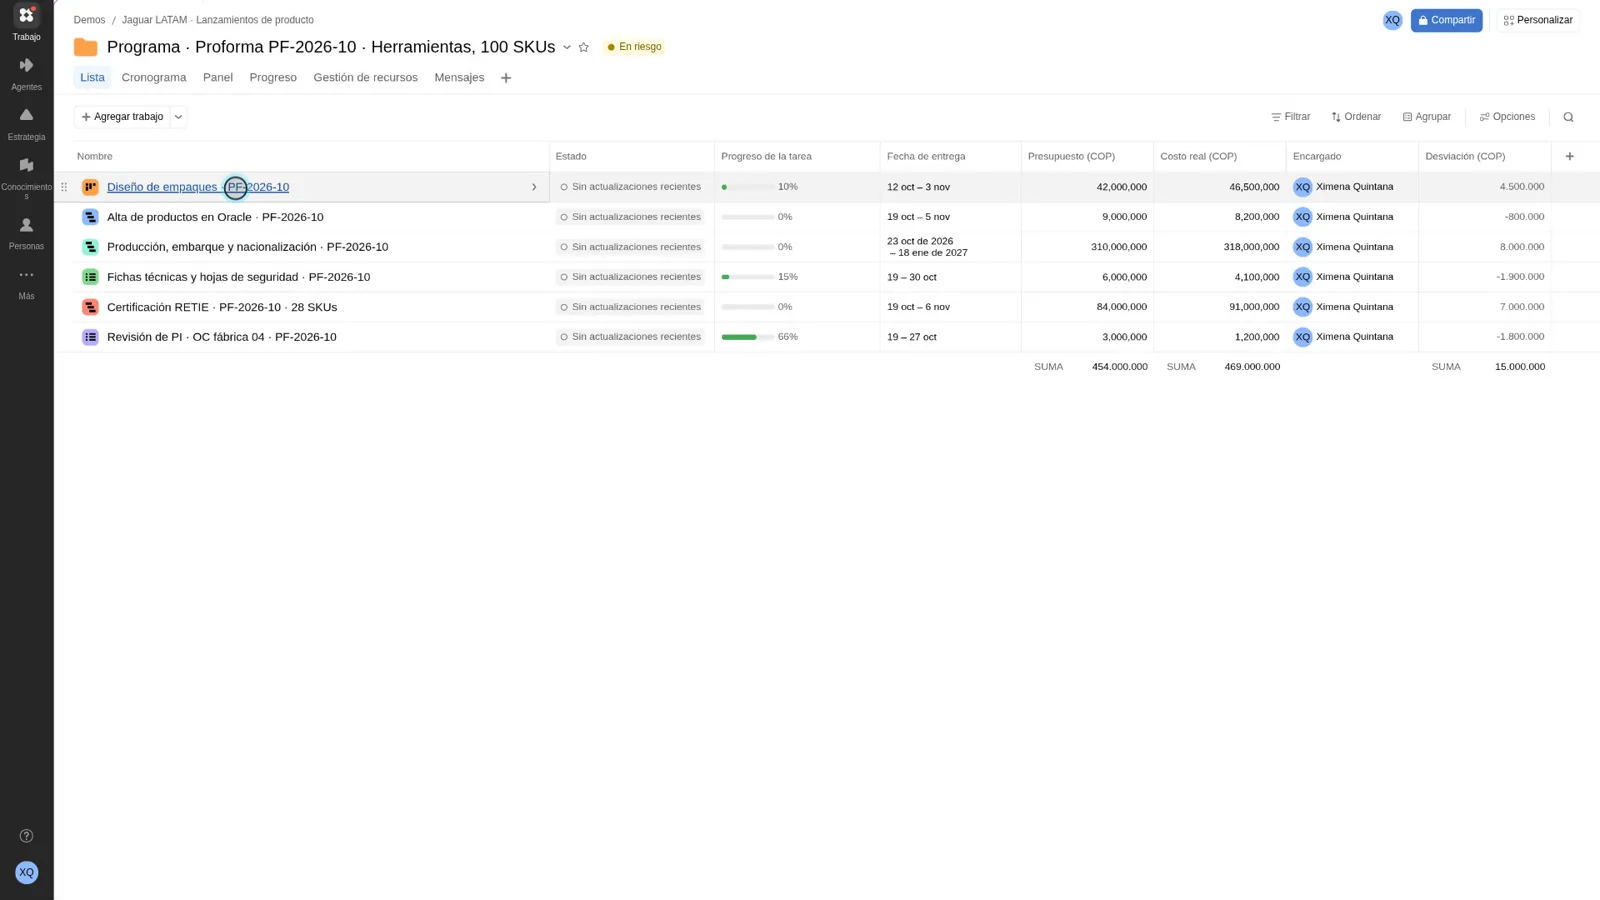Open Conocimientos in the sidebar
1600x900 pixels.
26,177
